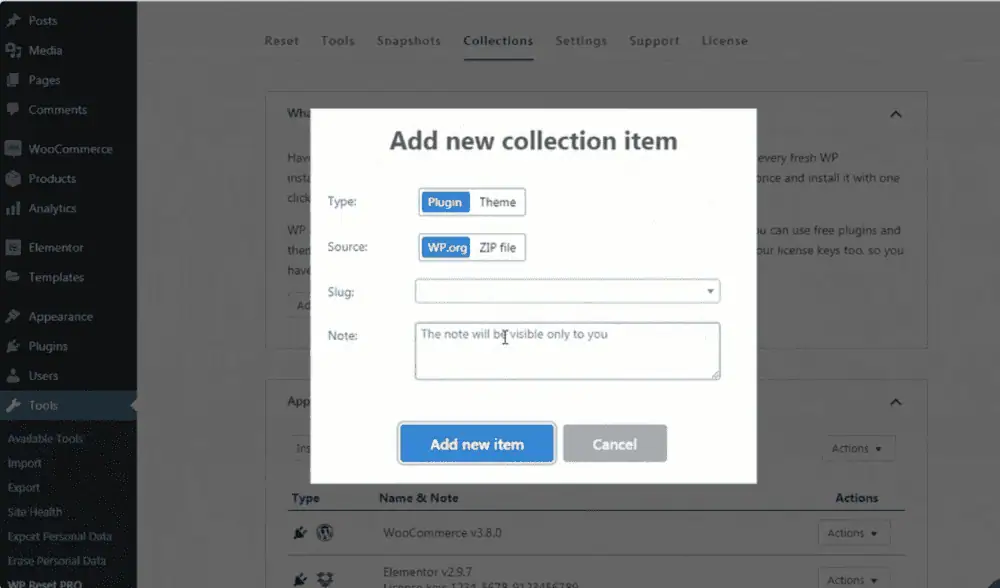Click the Add new item button

tap(477, 444)
